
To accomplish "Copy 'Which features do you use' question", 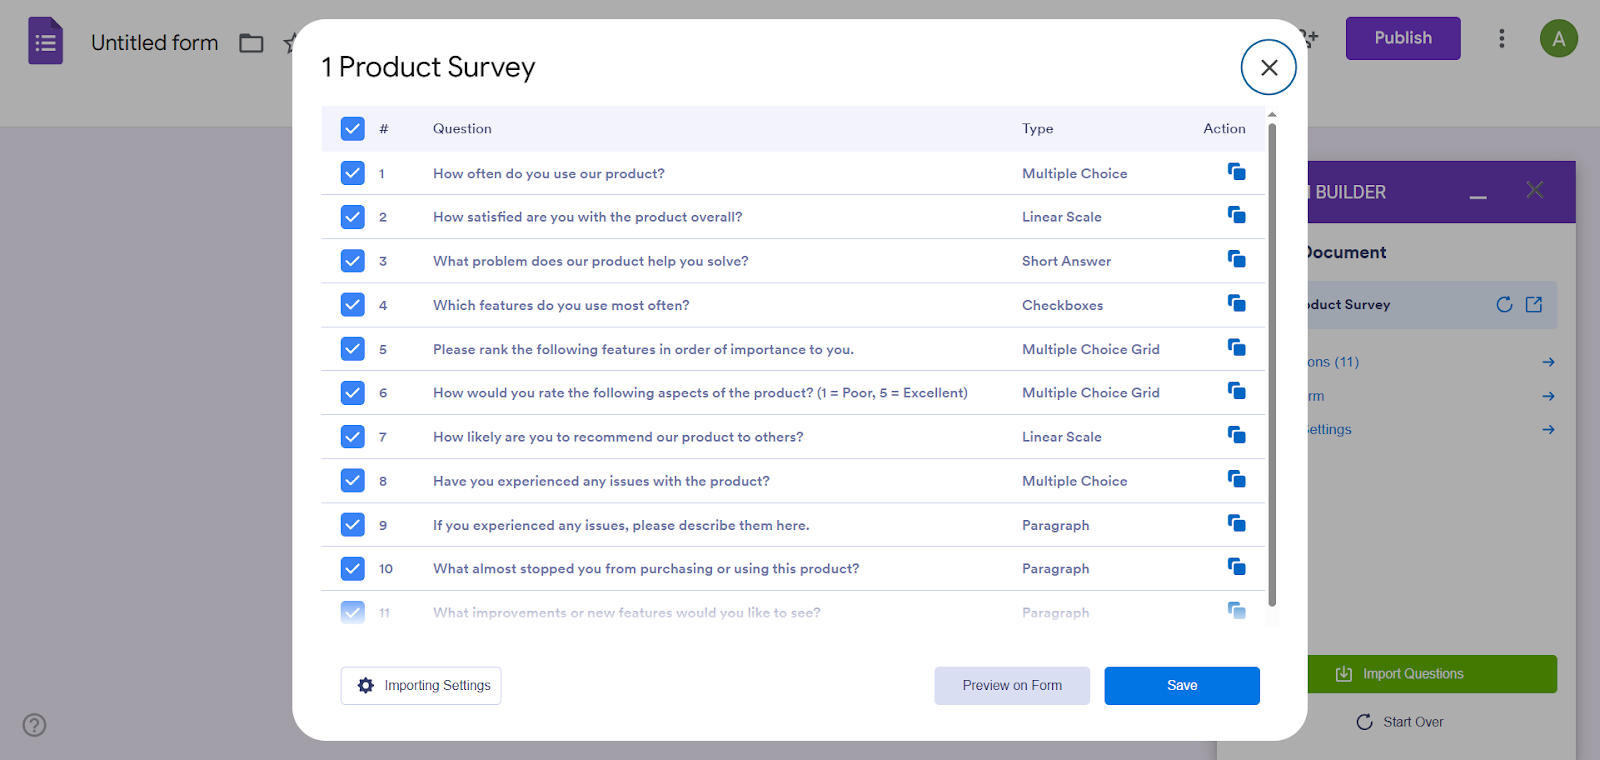I will 1237,303.
